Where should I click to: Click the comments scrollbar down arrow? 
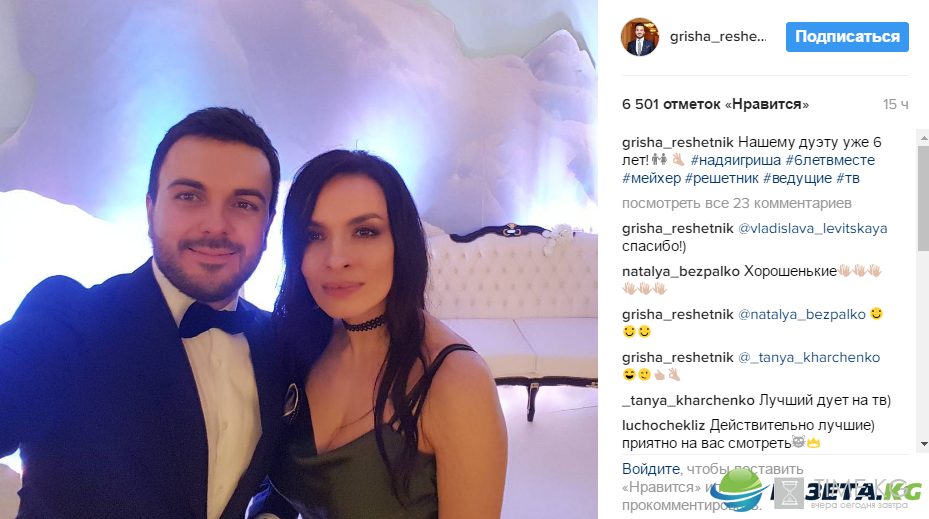[924, 444]
